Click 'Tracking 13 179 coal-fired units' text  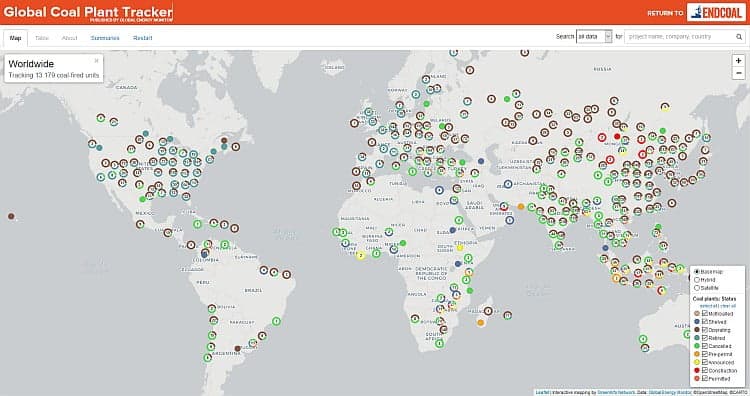54,75
